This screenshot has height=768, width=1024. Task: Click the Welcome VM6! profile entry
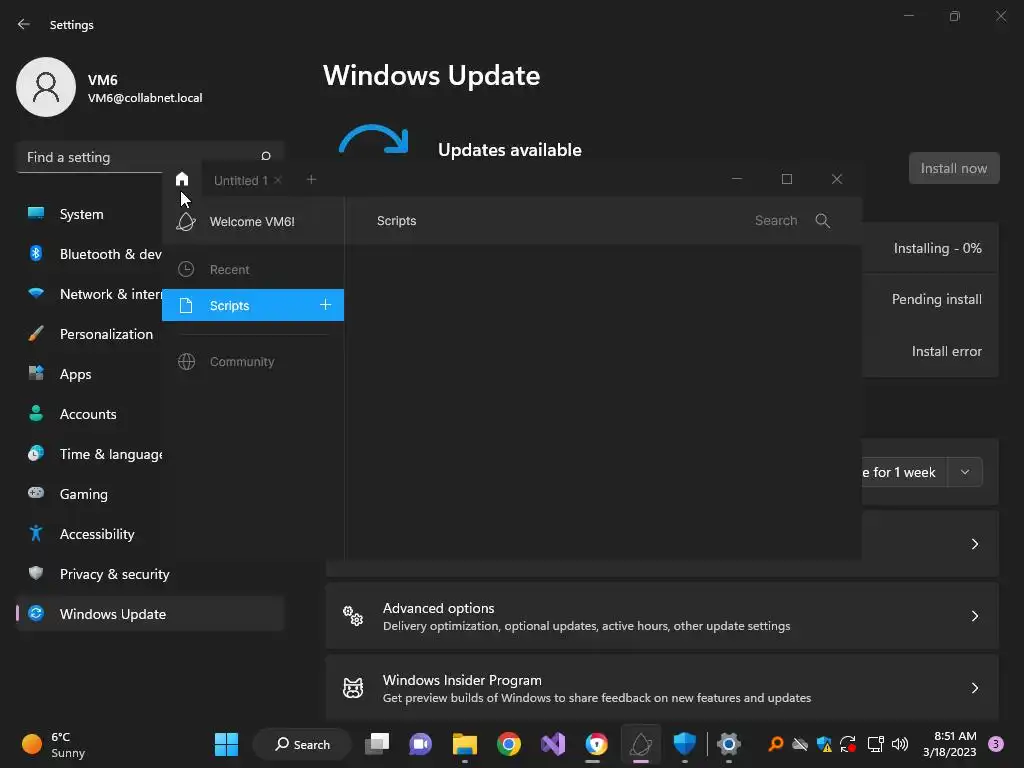coord(253,221)
